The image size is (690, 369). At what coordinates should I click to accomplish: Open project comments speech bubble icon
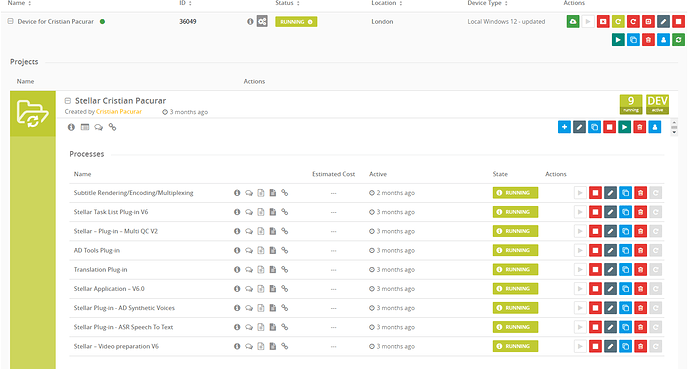99,128
